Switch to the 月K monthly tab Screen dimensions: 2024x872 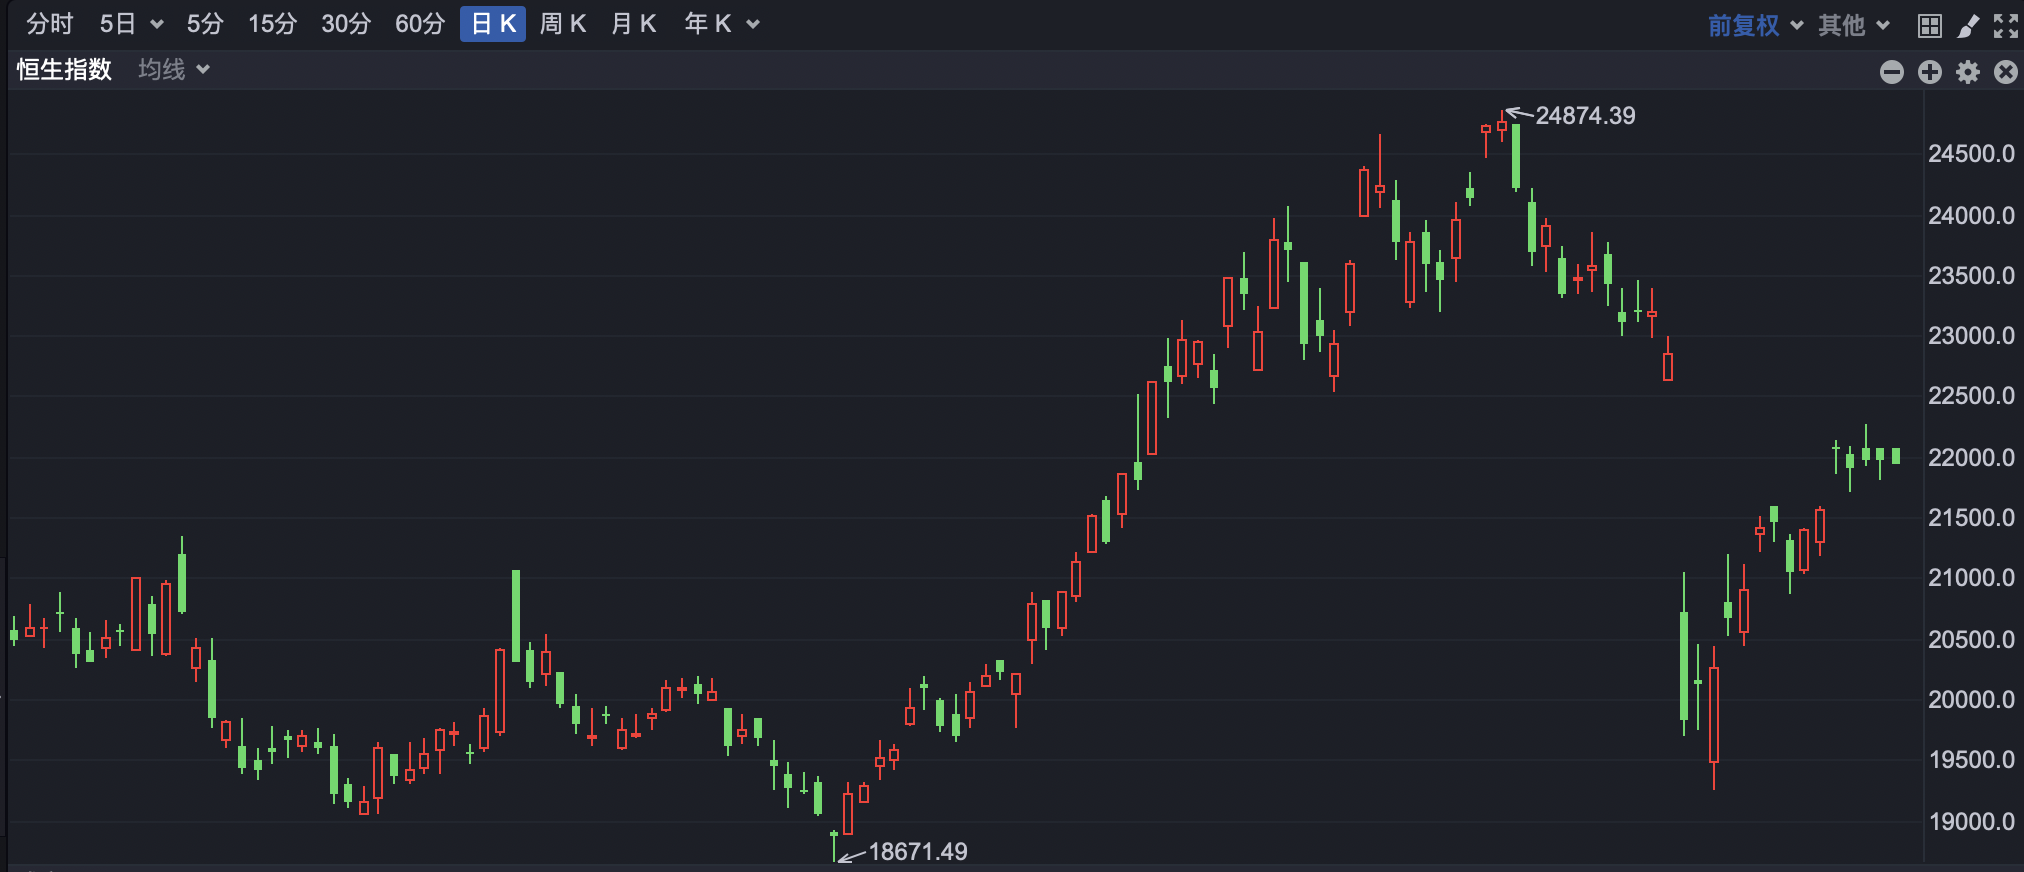point(634,24)
